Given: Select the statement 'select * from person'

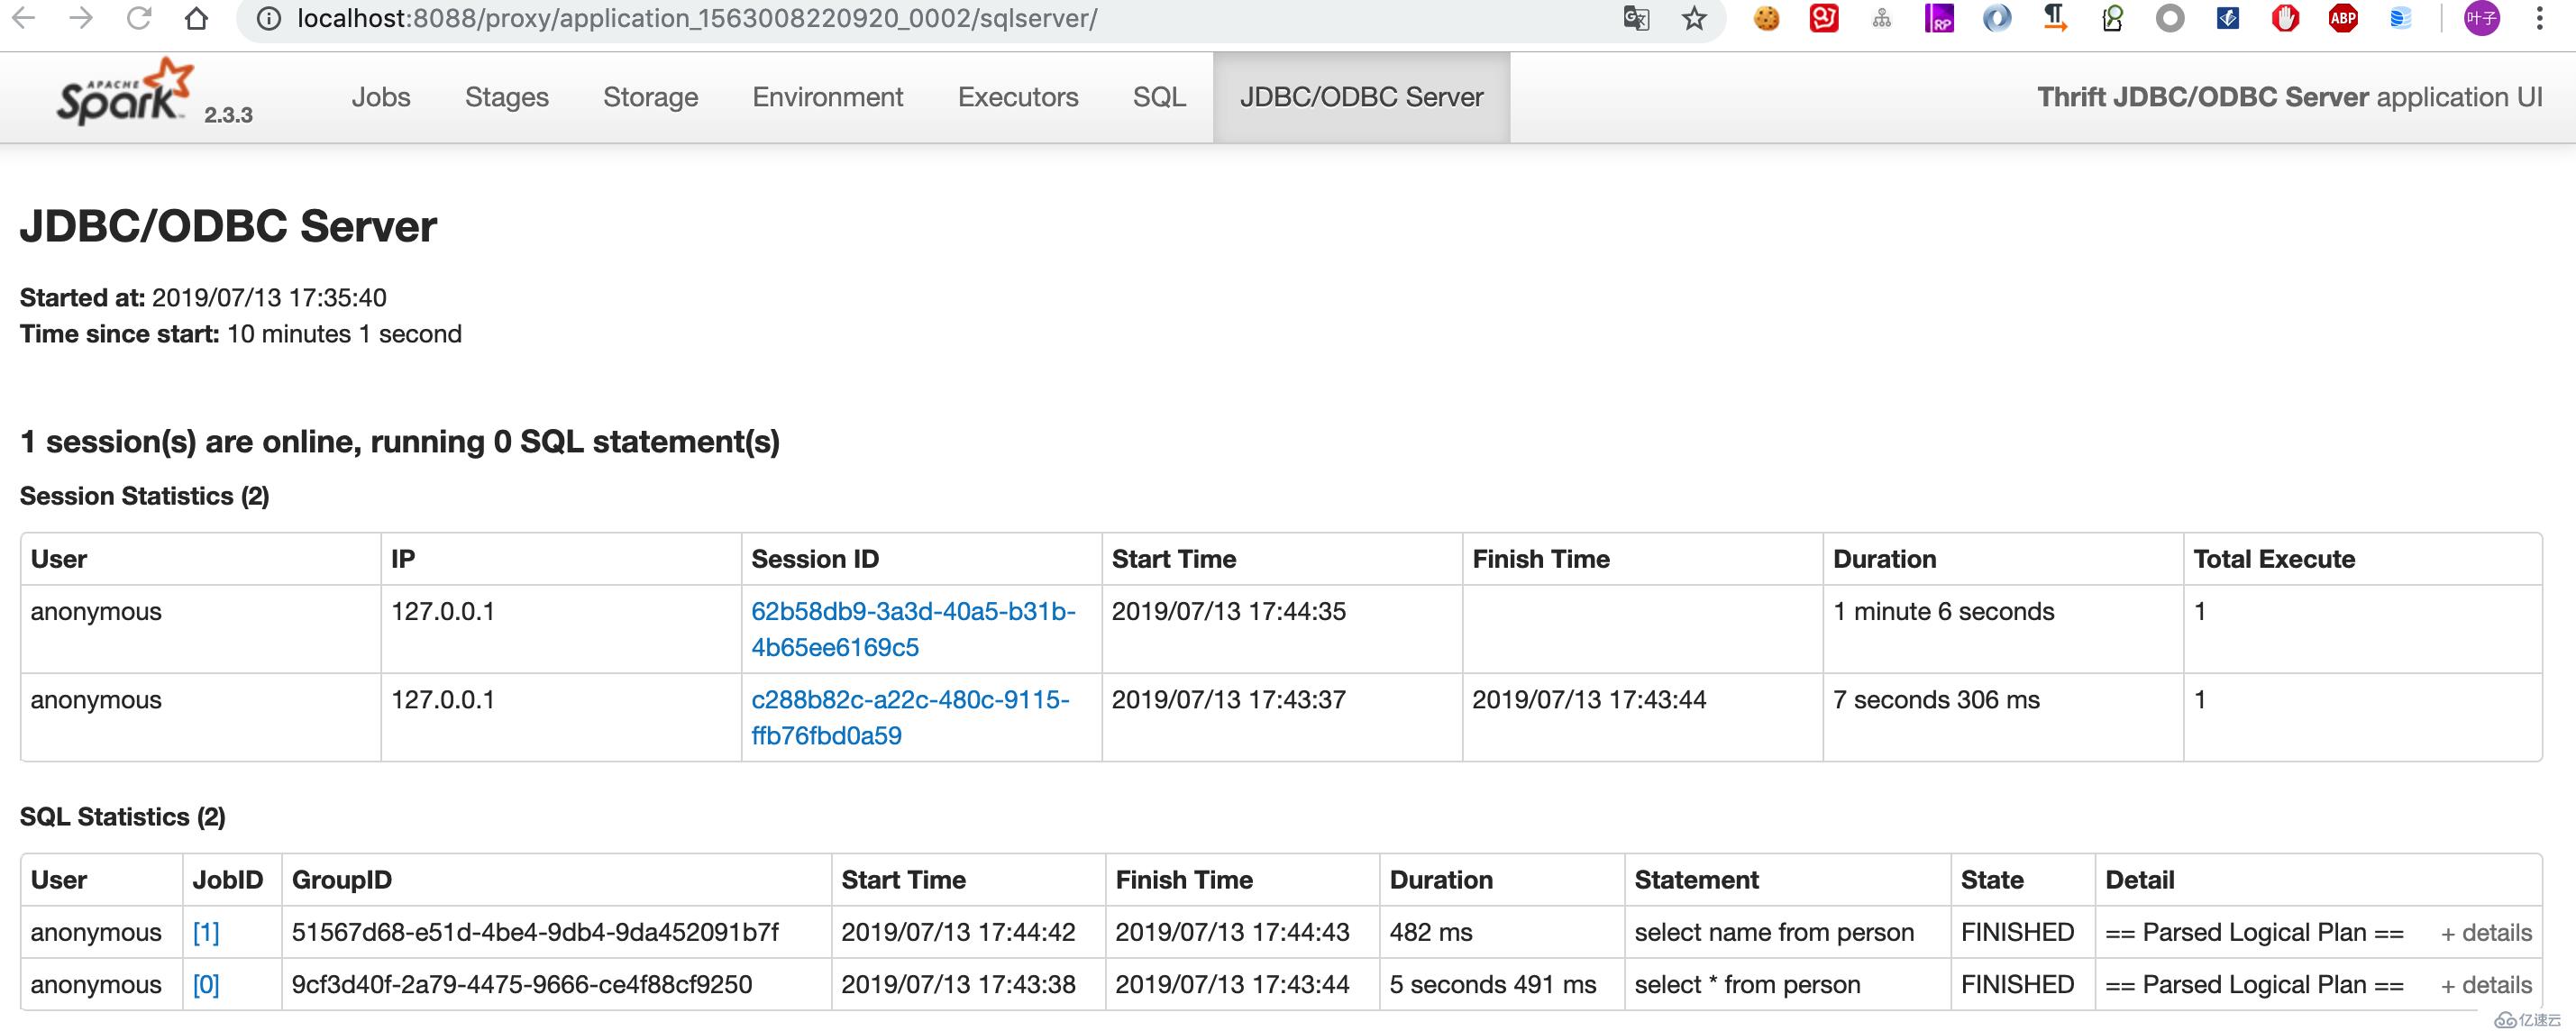Looking at the screenshot, I should (x=1747, y=984).
